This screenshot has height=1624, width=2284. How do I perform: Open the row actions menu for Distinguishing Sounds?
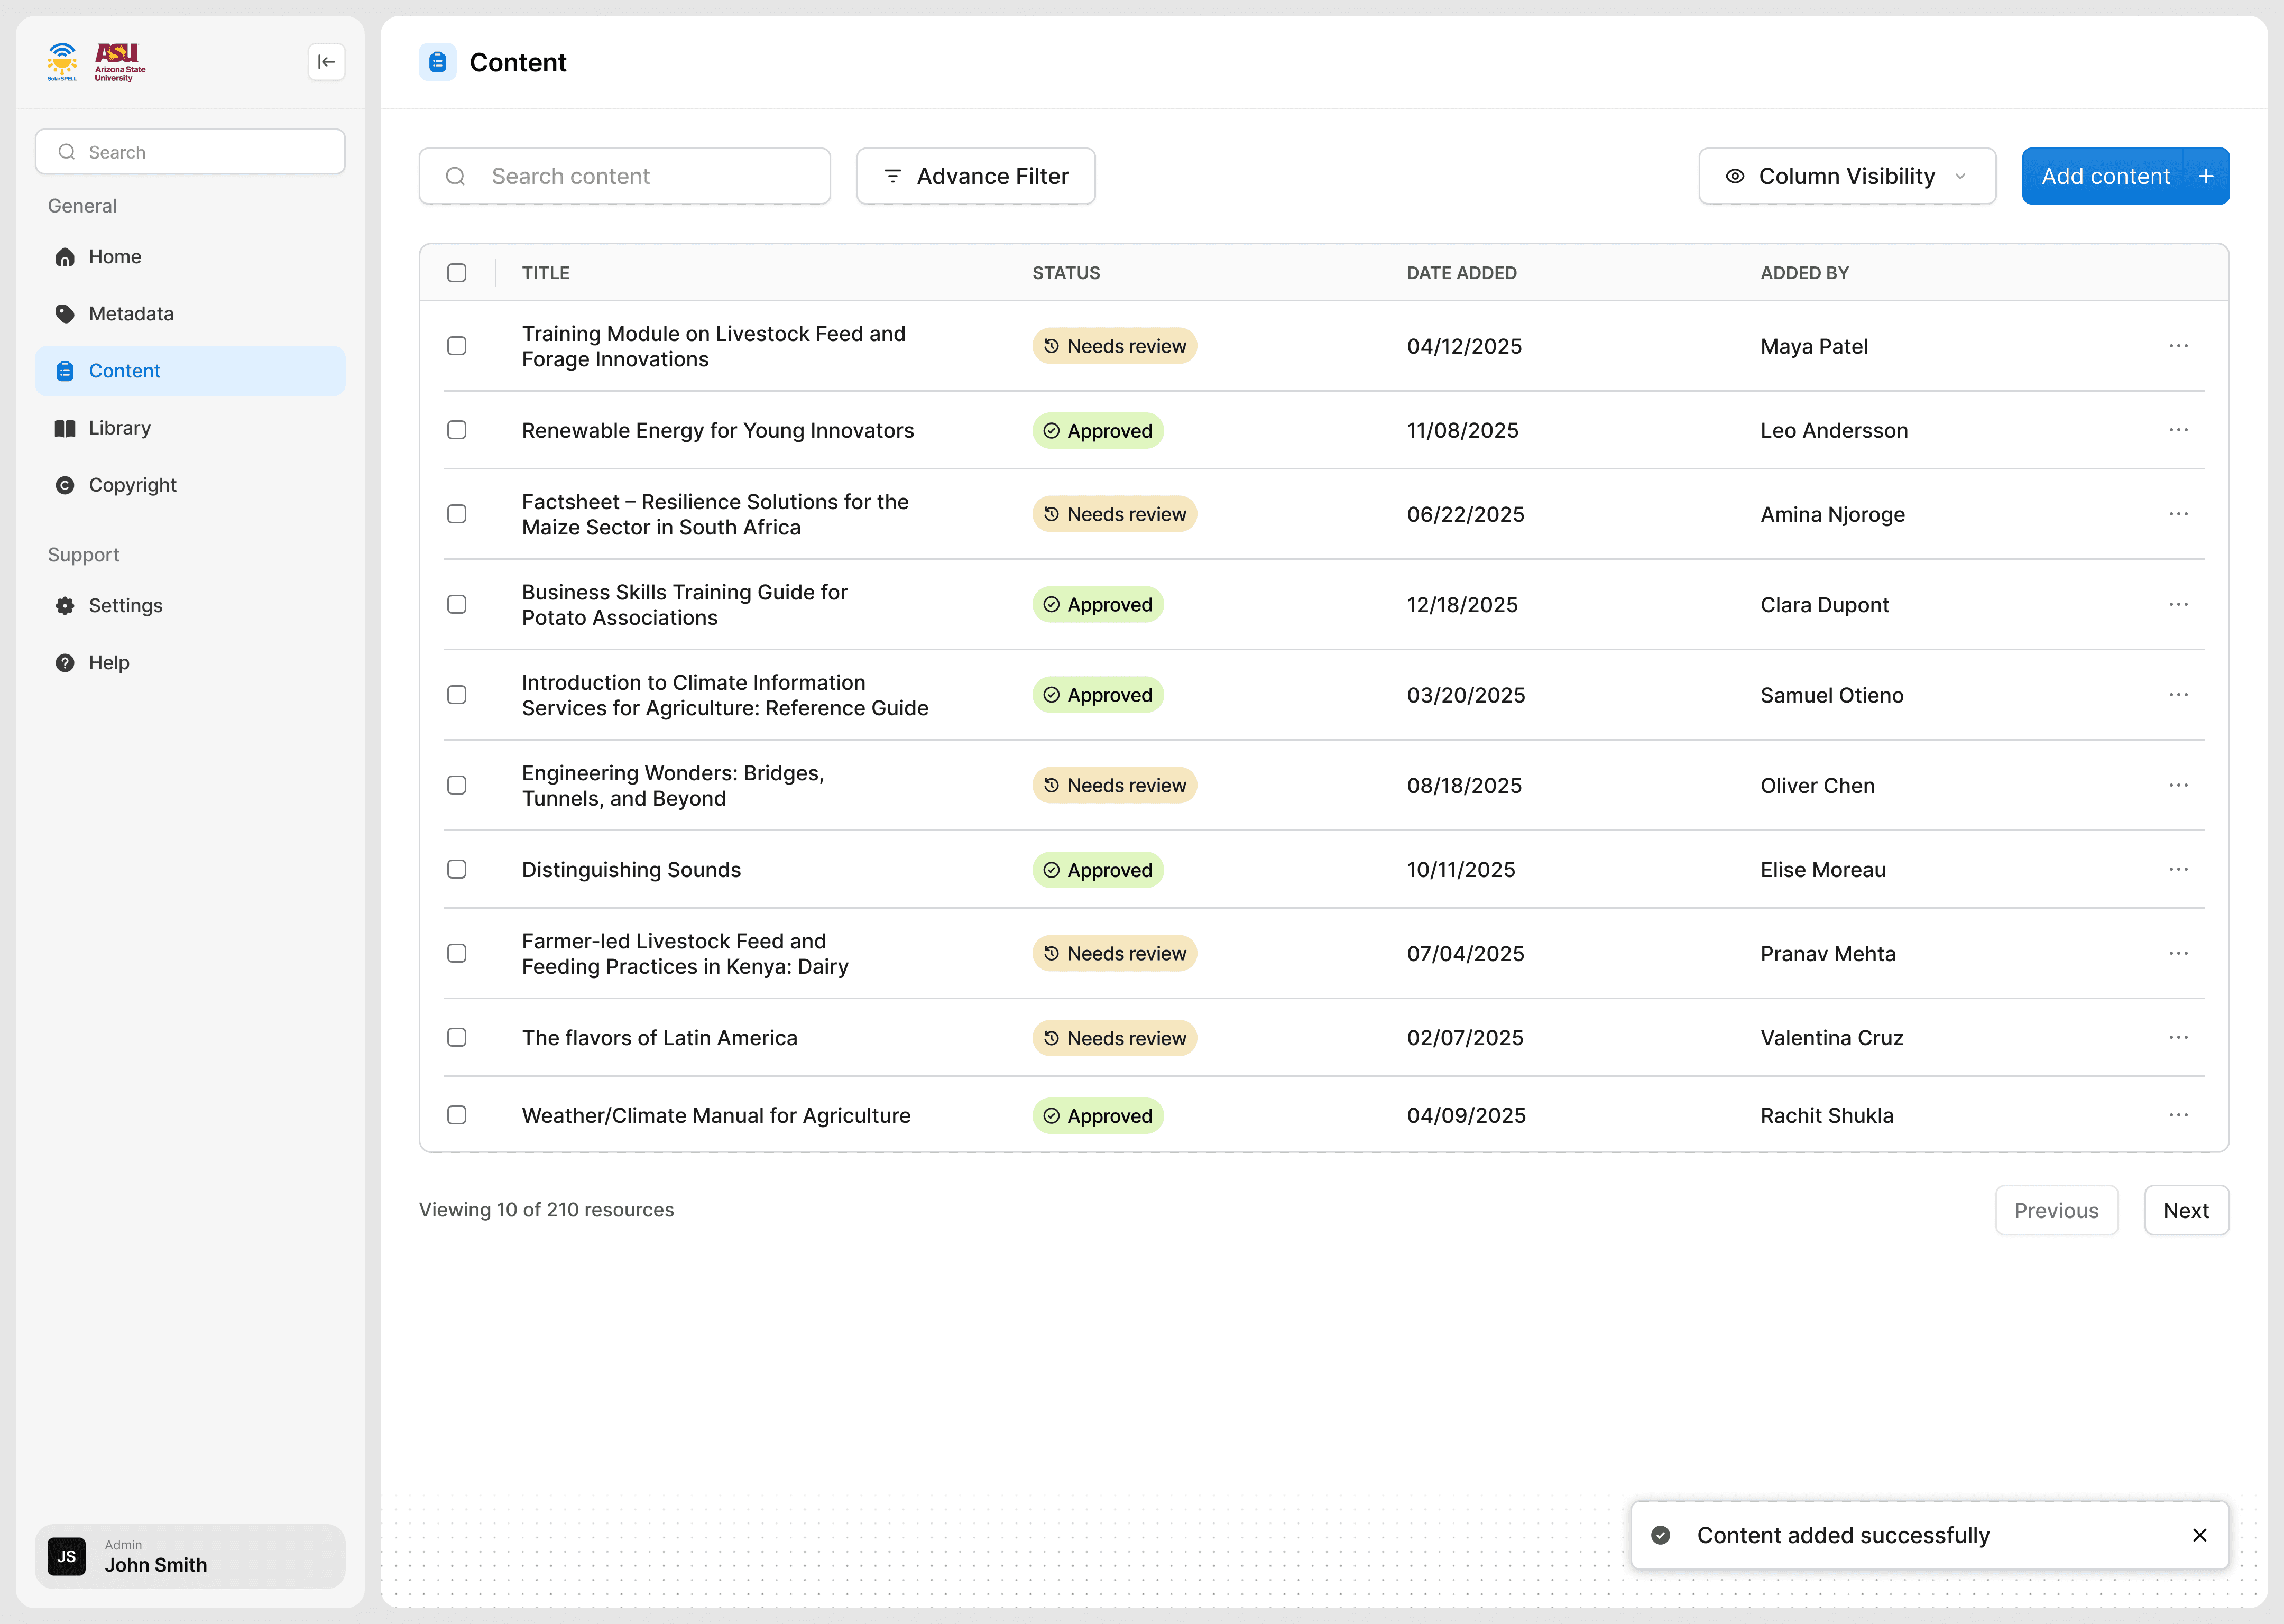[x=2178, y=870]
